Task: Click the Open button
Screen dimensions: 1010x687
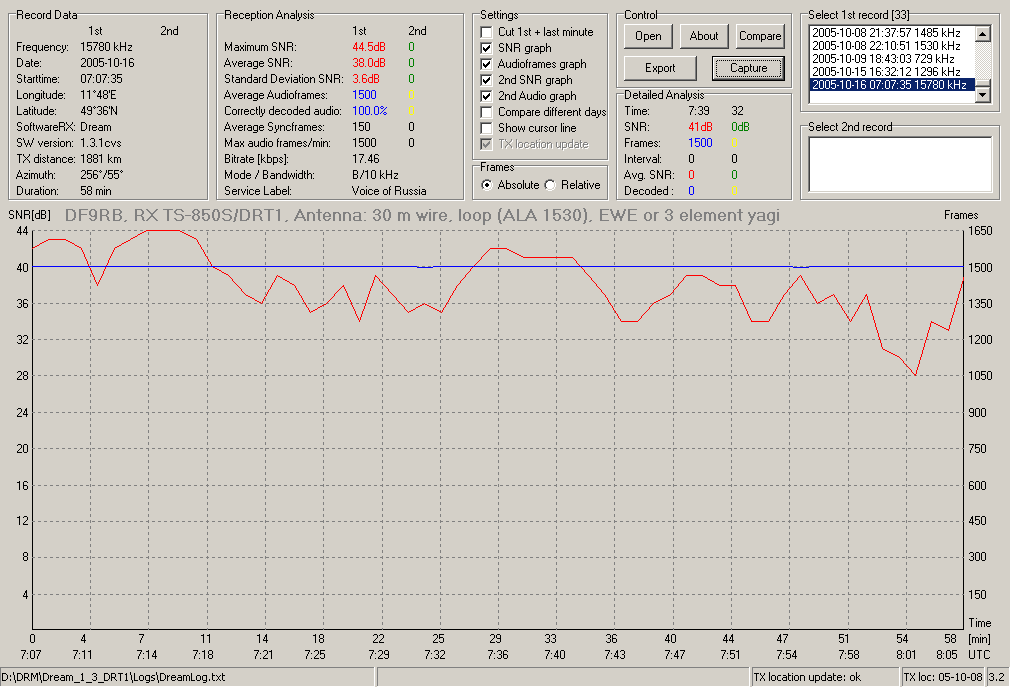Action: pyautogui.click(x=648, y=36)
